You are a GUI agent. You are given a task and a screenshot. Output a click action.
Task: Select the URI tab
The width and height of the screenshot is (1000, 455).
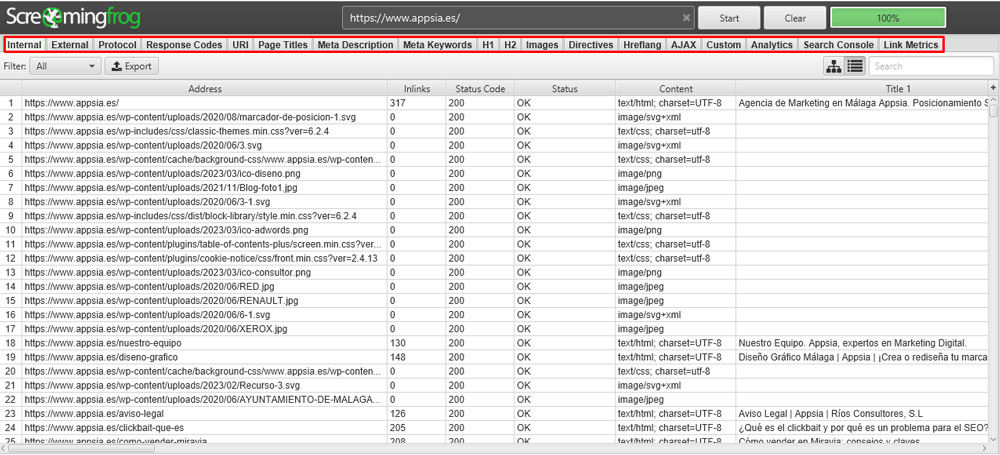click(240, 45)
